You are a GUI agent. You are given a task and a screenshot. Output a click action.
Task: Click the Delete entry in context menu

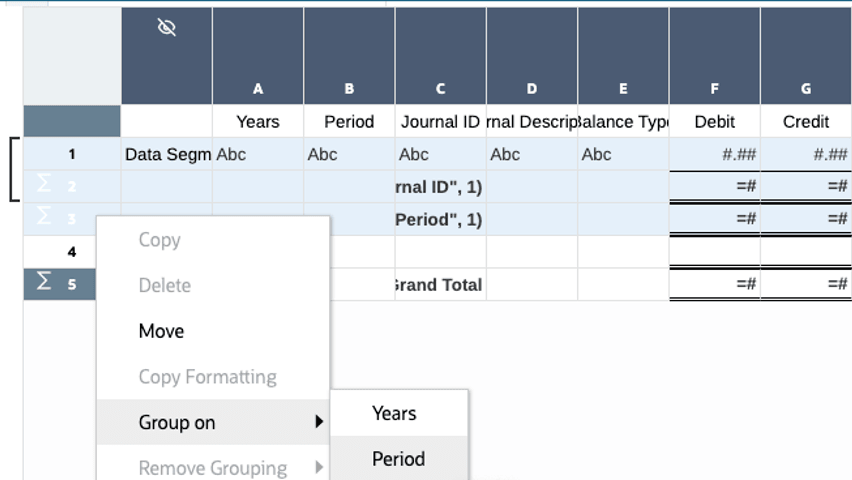[164, 285]
